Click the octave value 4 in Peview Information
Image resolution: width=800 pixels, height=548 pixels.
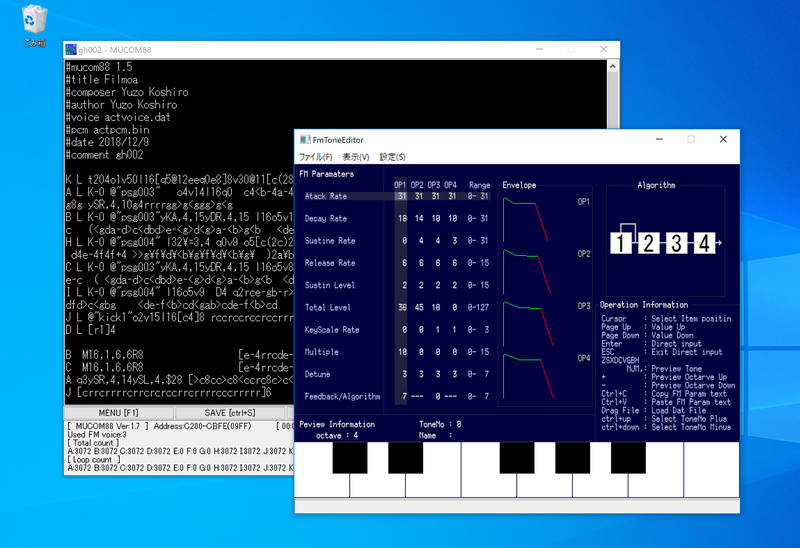pyautogui.click(x=356, y=436)
